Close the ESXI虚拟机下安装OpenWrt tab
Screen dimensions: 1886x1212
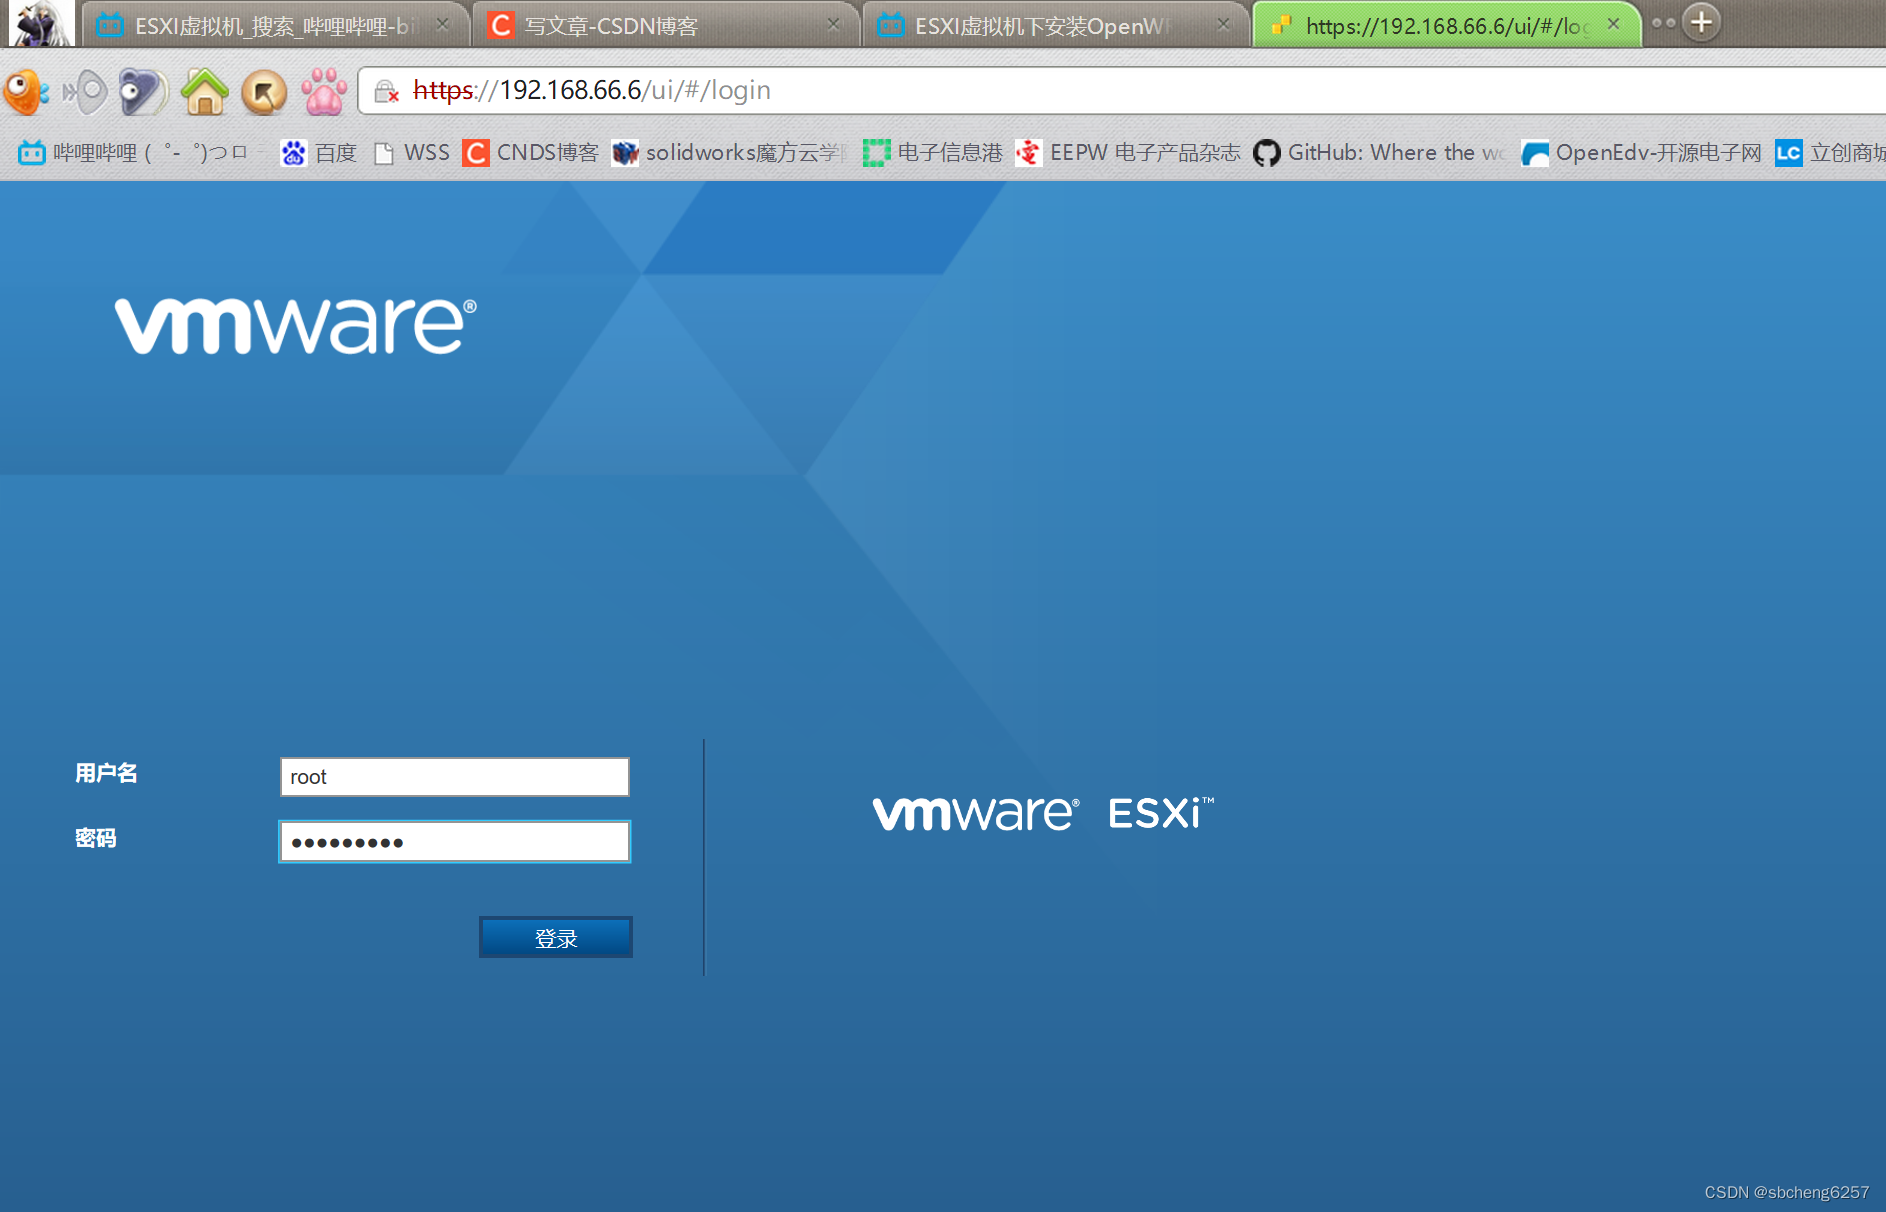1223,24
